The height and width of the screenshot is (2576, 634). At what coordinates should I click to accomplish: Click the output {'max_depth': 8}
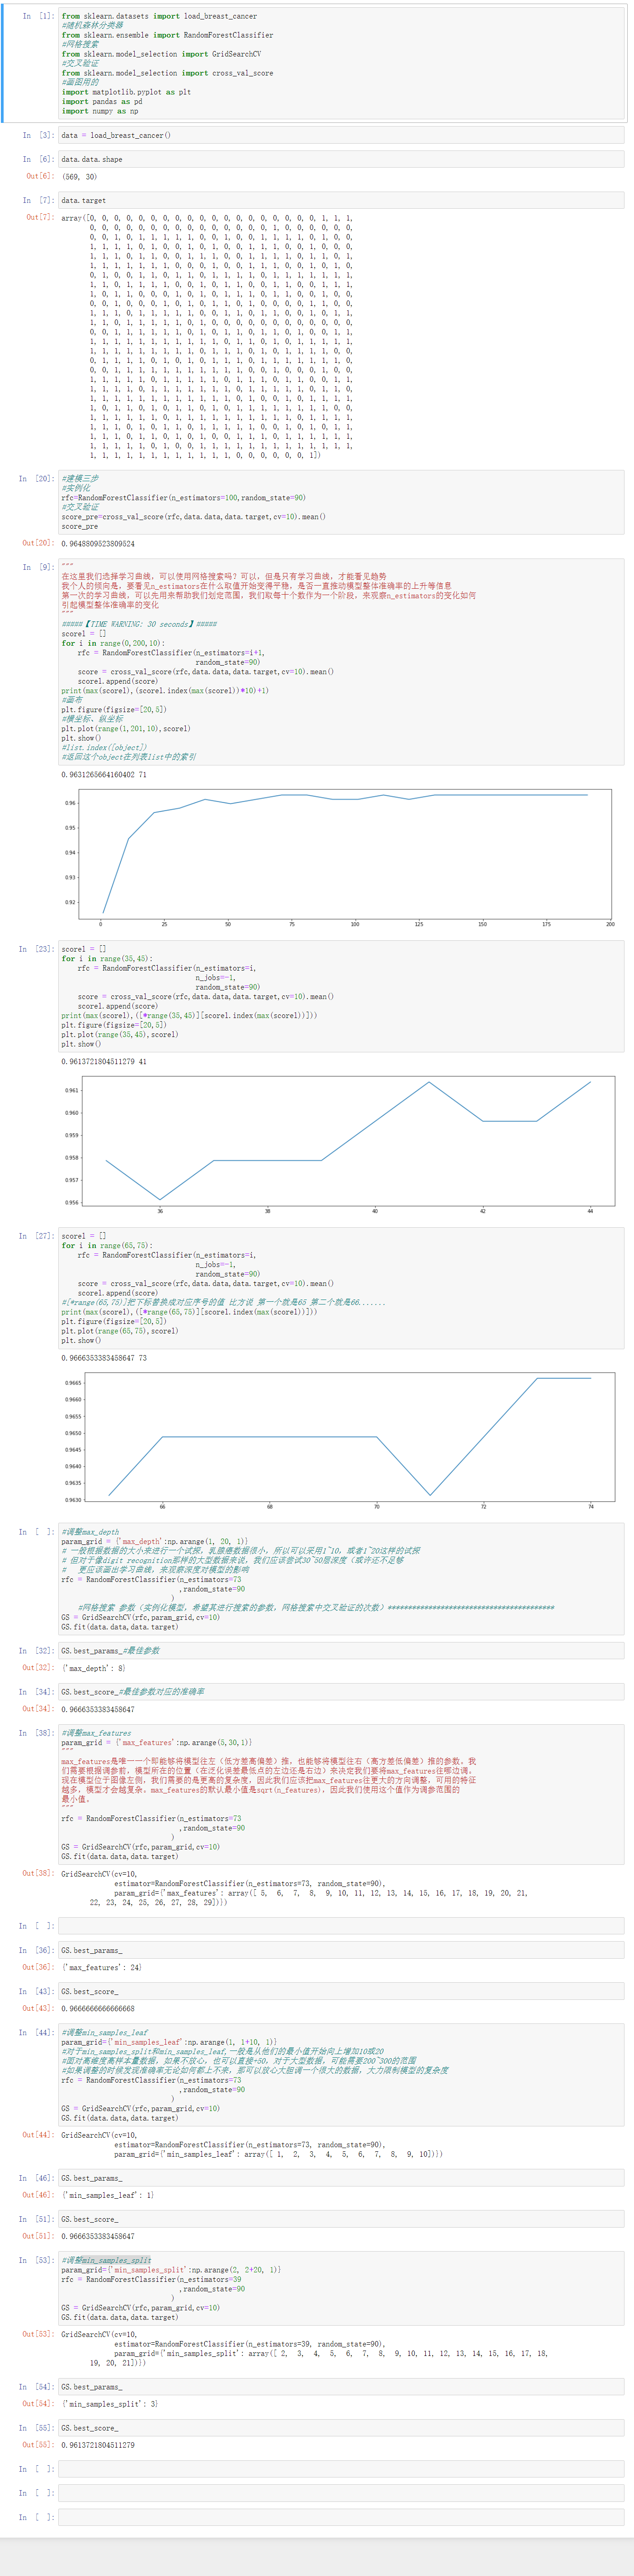tap(93, 1668)
